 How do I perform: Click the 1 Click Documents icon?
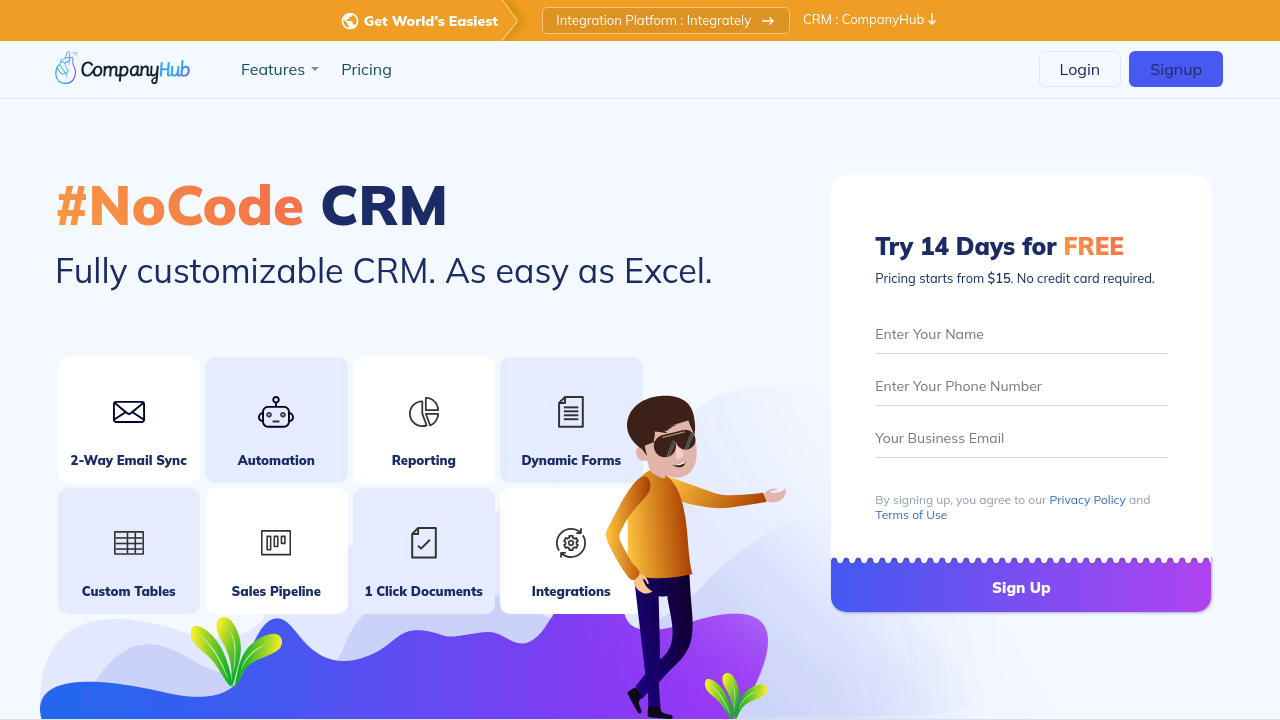424,543
